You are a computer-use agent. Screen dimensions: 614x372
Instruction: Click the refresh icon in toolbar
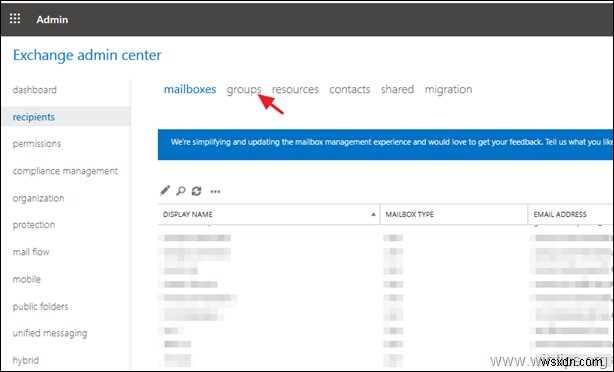pyautogui.click(x=196, y=191)
